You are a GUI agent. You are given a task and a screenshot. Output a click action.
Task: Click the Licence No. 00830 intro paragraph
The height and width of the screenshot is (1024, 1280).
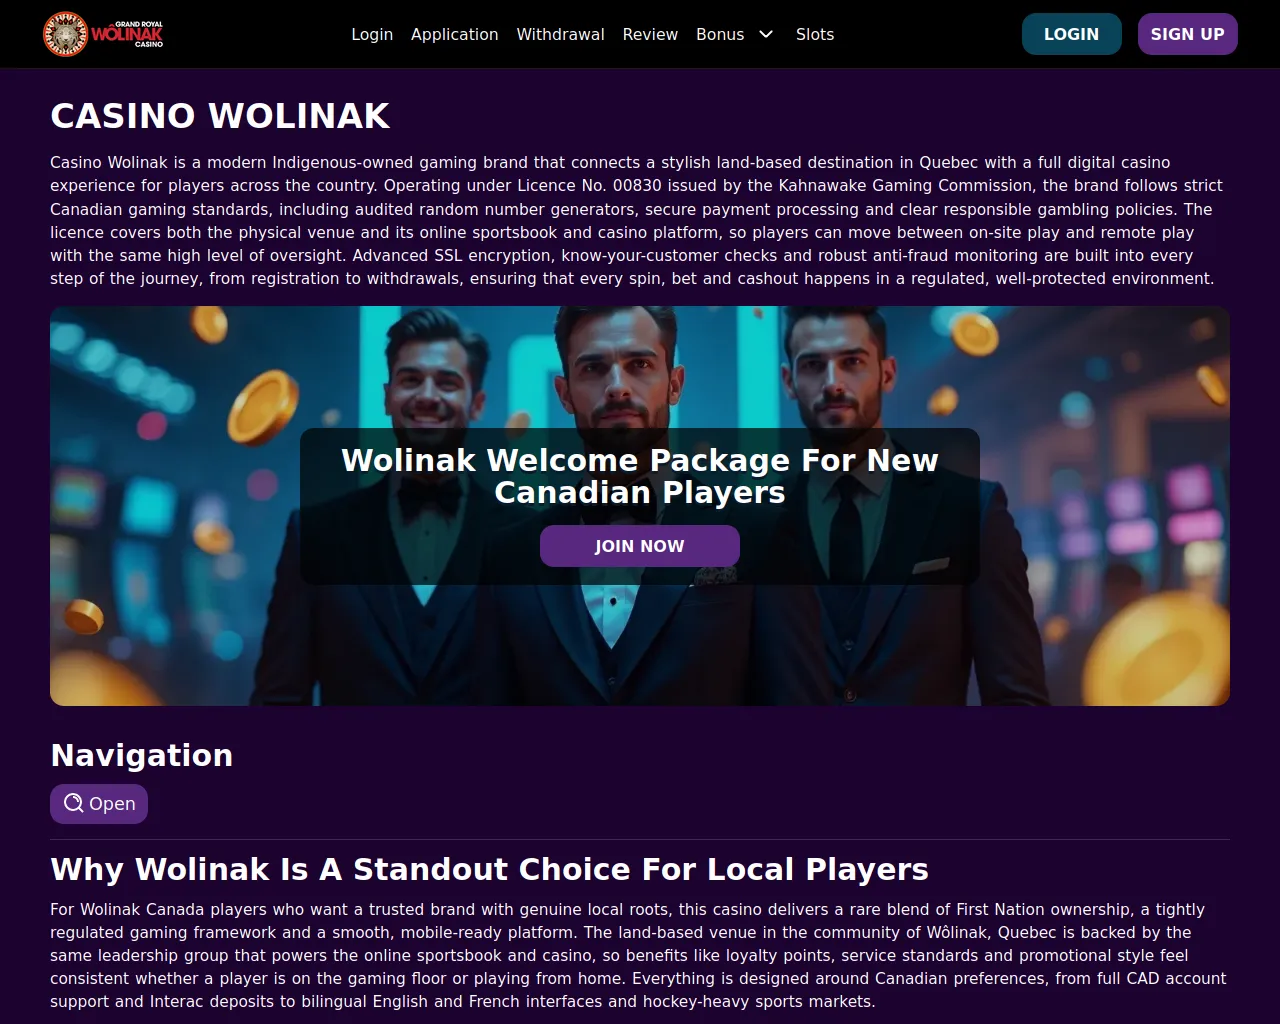pos(637,220)
